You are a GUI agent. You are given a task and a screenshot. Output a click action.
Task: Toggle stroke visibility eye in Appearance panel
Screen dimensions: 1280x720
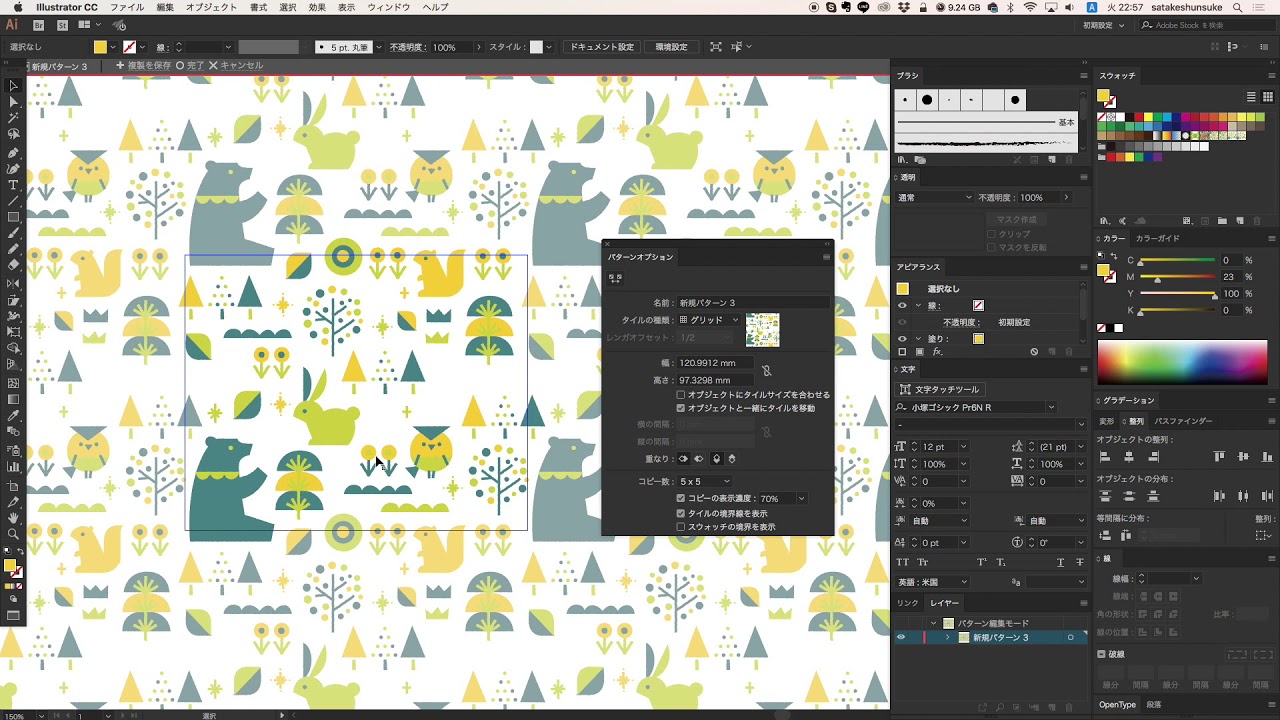tap(902, 306)
